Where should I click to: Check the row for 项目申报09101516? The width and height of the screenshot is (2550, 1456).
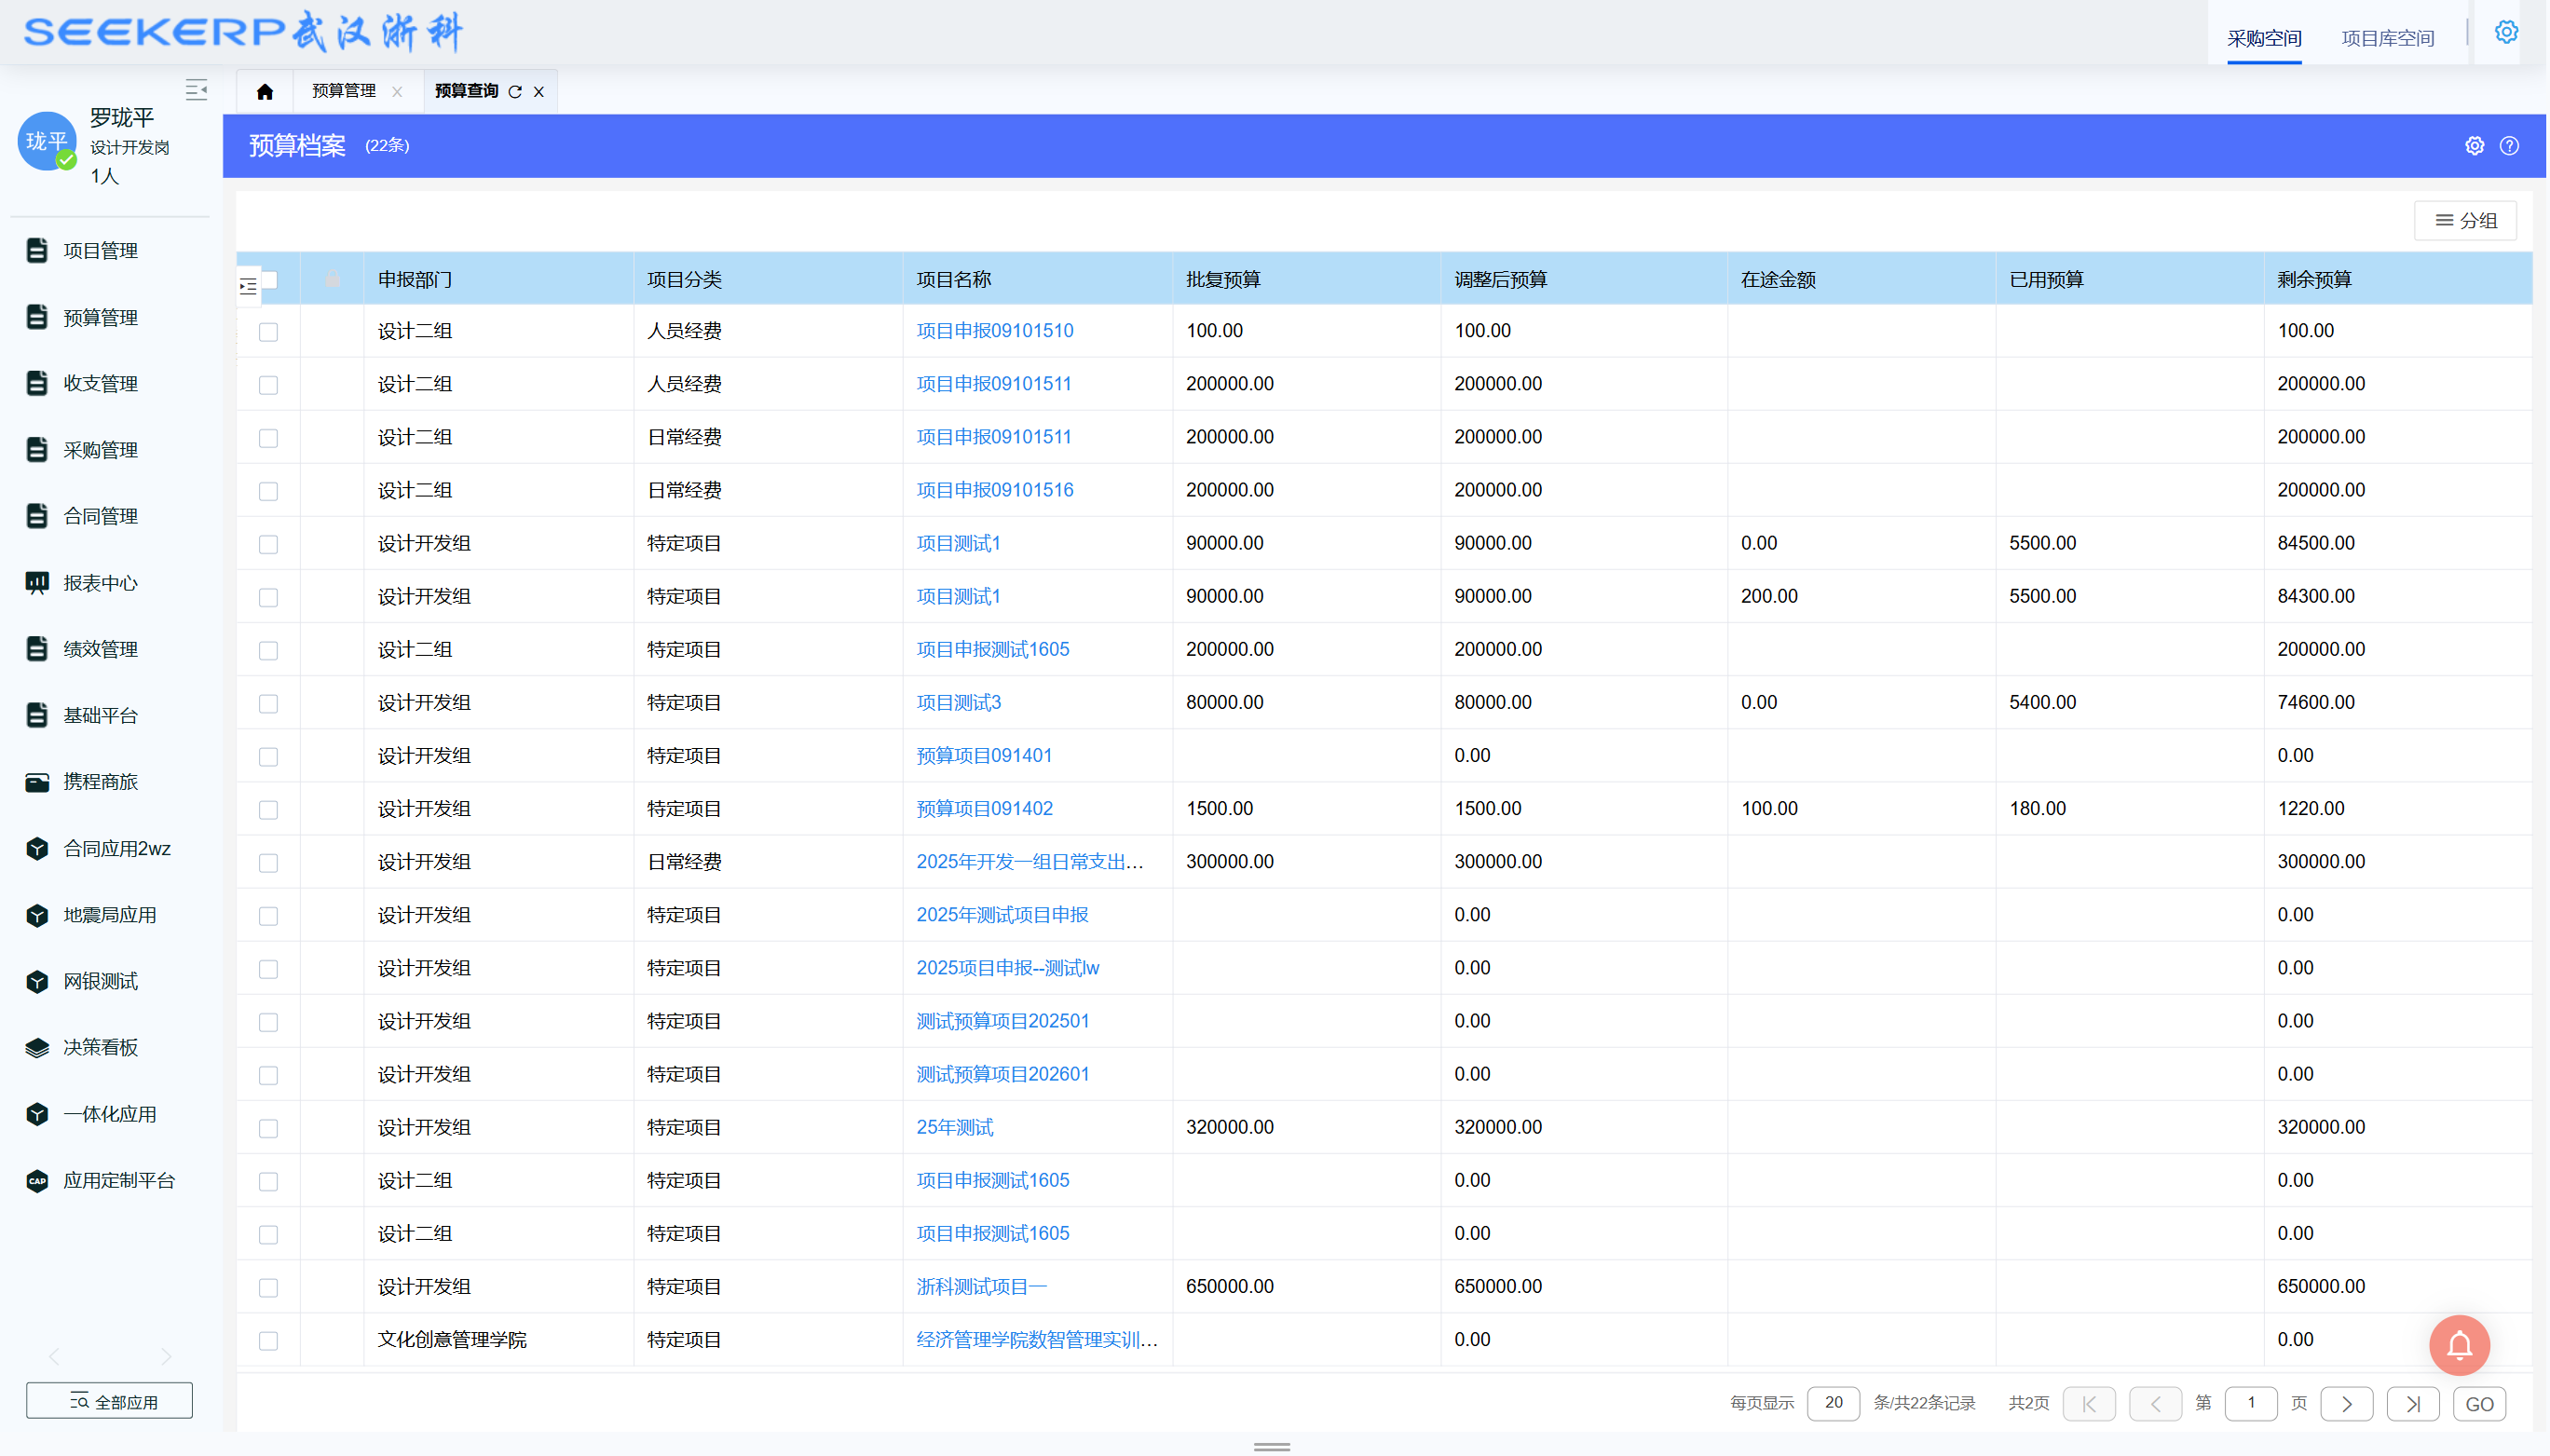click(x=268, y=492)
